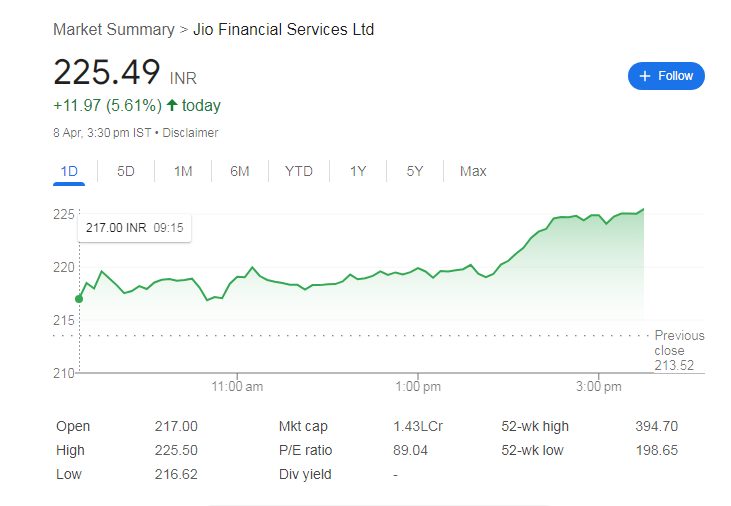Click the Previous close label
The height and width of the screenshot is (506, 731).
[x=679, y=343]
